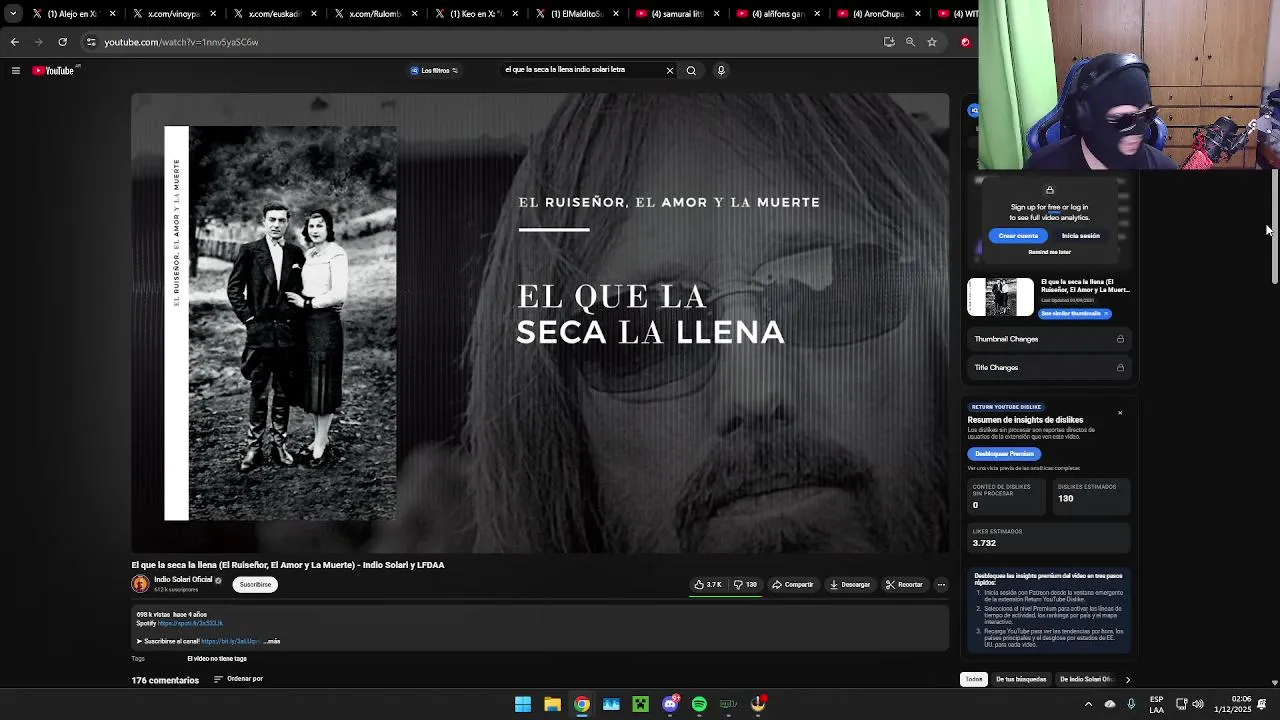
Task: Open the side panel video thumbnail
Action: tap(1000, 297)
